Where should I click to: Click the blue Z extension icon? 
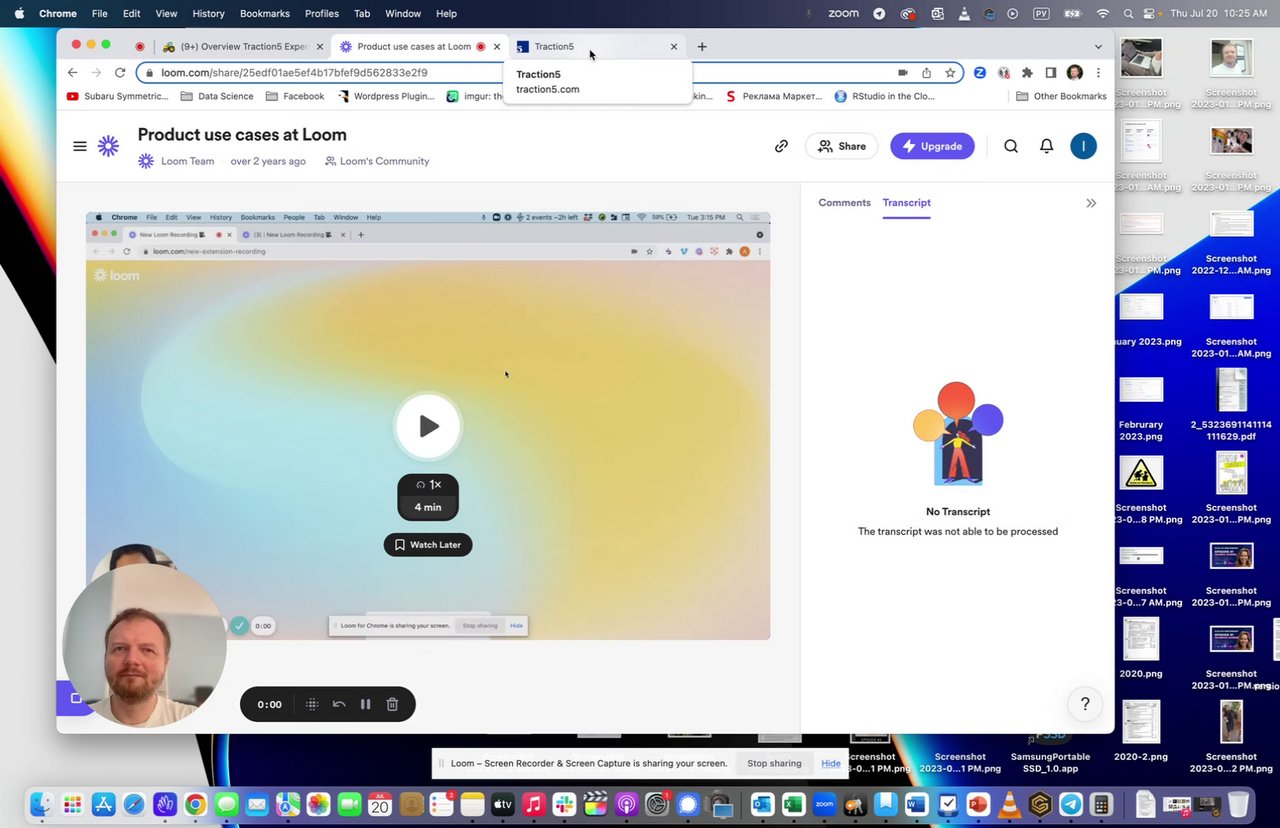980,73
